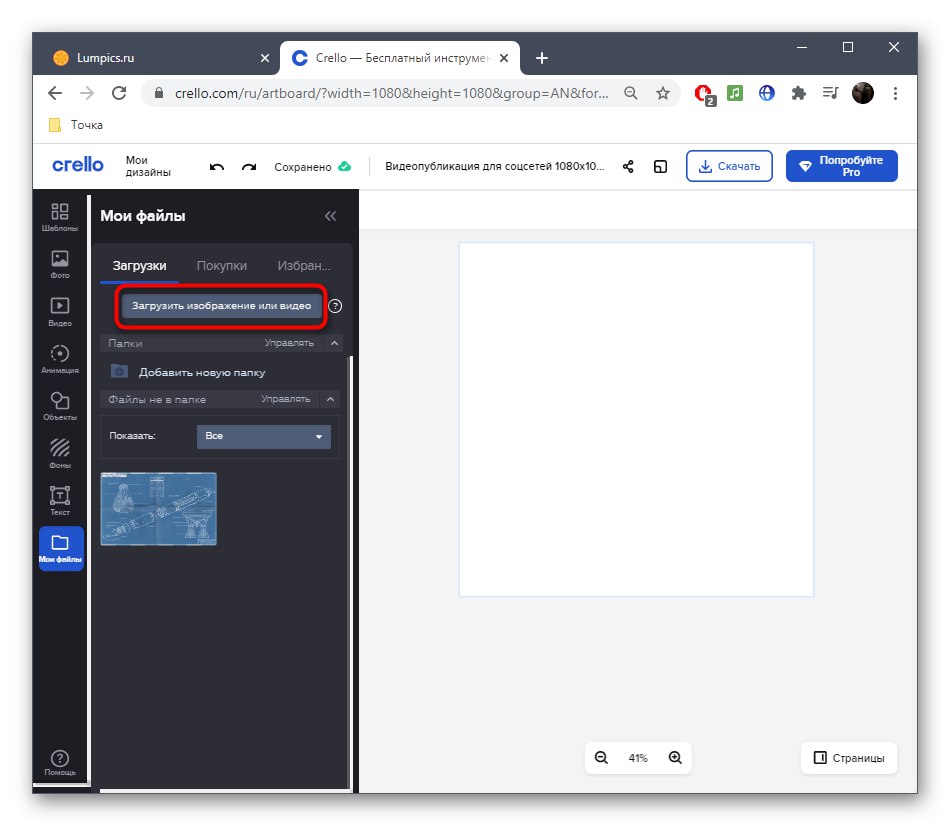Collapse the Файлы не в папке section chevron
The height and width of the screenshot is (826, 950).
(x=331, y=399)
